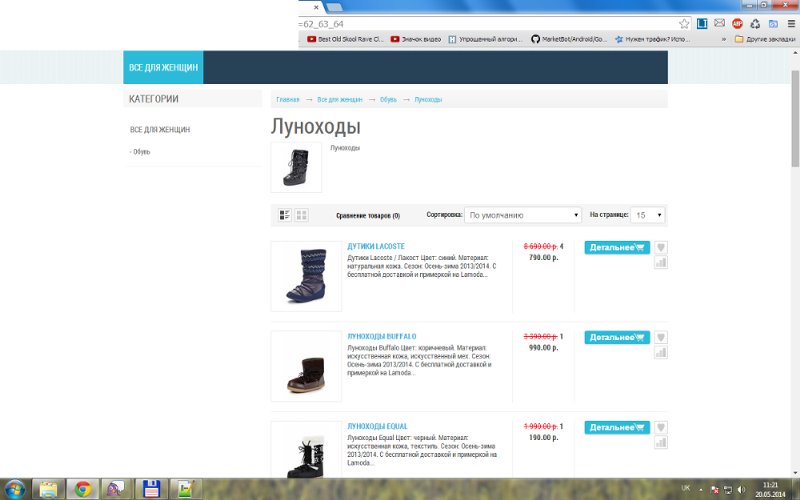Switch to grid view layout icon

302,215
